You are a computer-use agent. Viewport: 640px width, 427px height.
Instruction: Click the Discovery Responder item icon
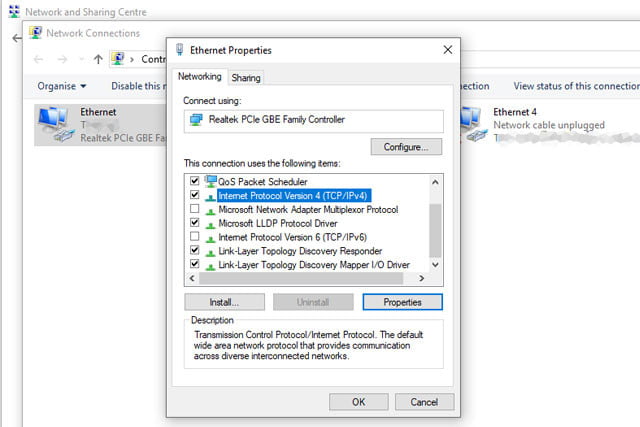click(210, 253)
